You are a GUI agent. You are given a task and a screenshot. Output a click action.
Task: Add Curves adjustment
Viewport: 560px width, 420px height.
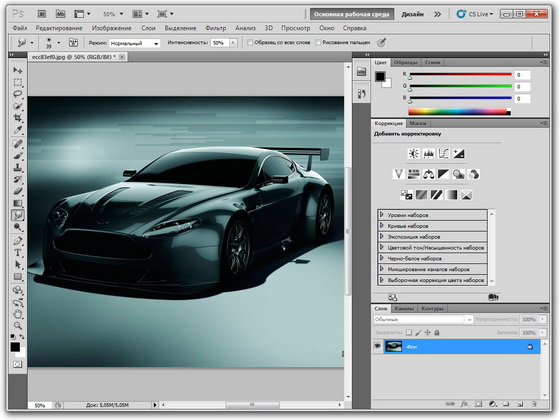pyautogui.click(x=443, y=154)
